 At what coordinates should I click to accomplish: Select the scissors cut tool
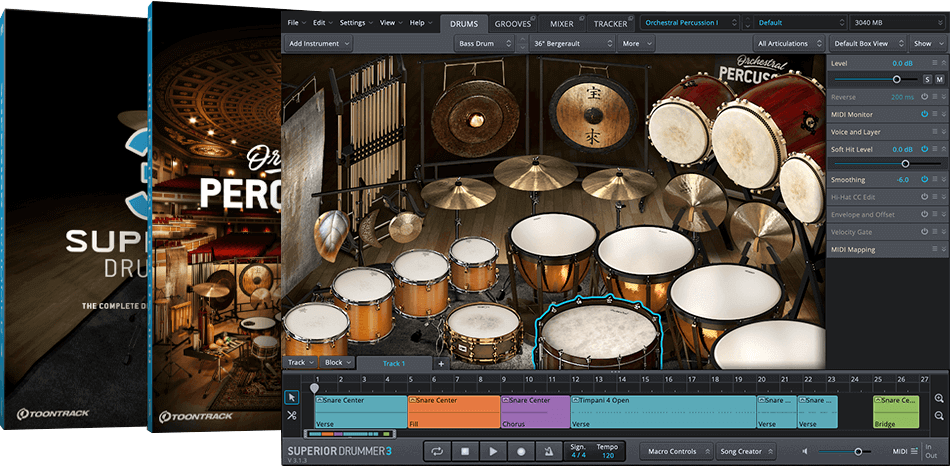(x=292, y=415)
